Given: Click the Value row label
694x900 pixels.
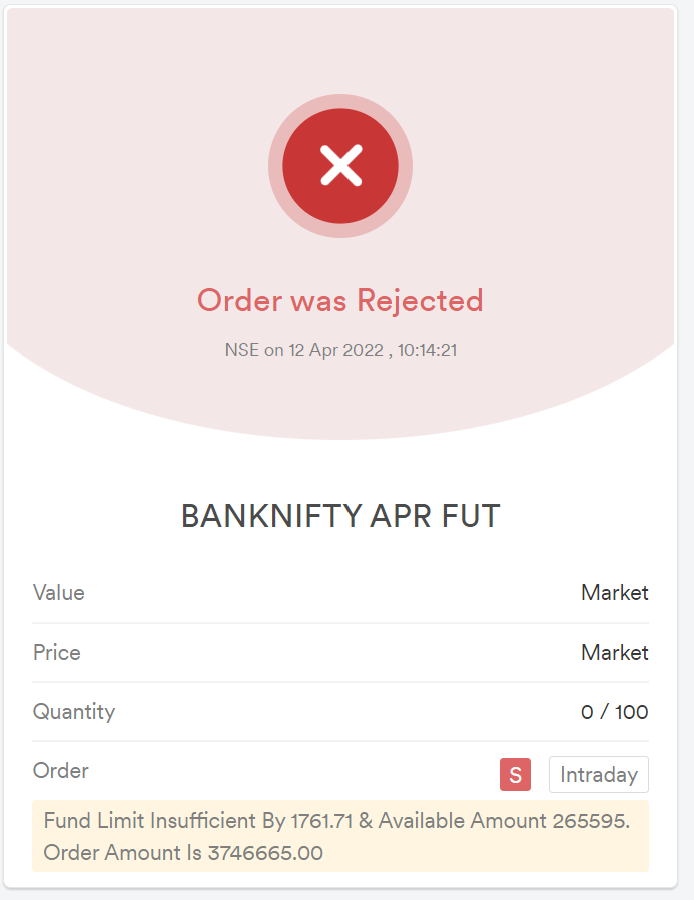Looking at the screenshot, I should point(59,592).
